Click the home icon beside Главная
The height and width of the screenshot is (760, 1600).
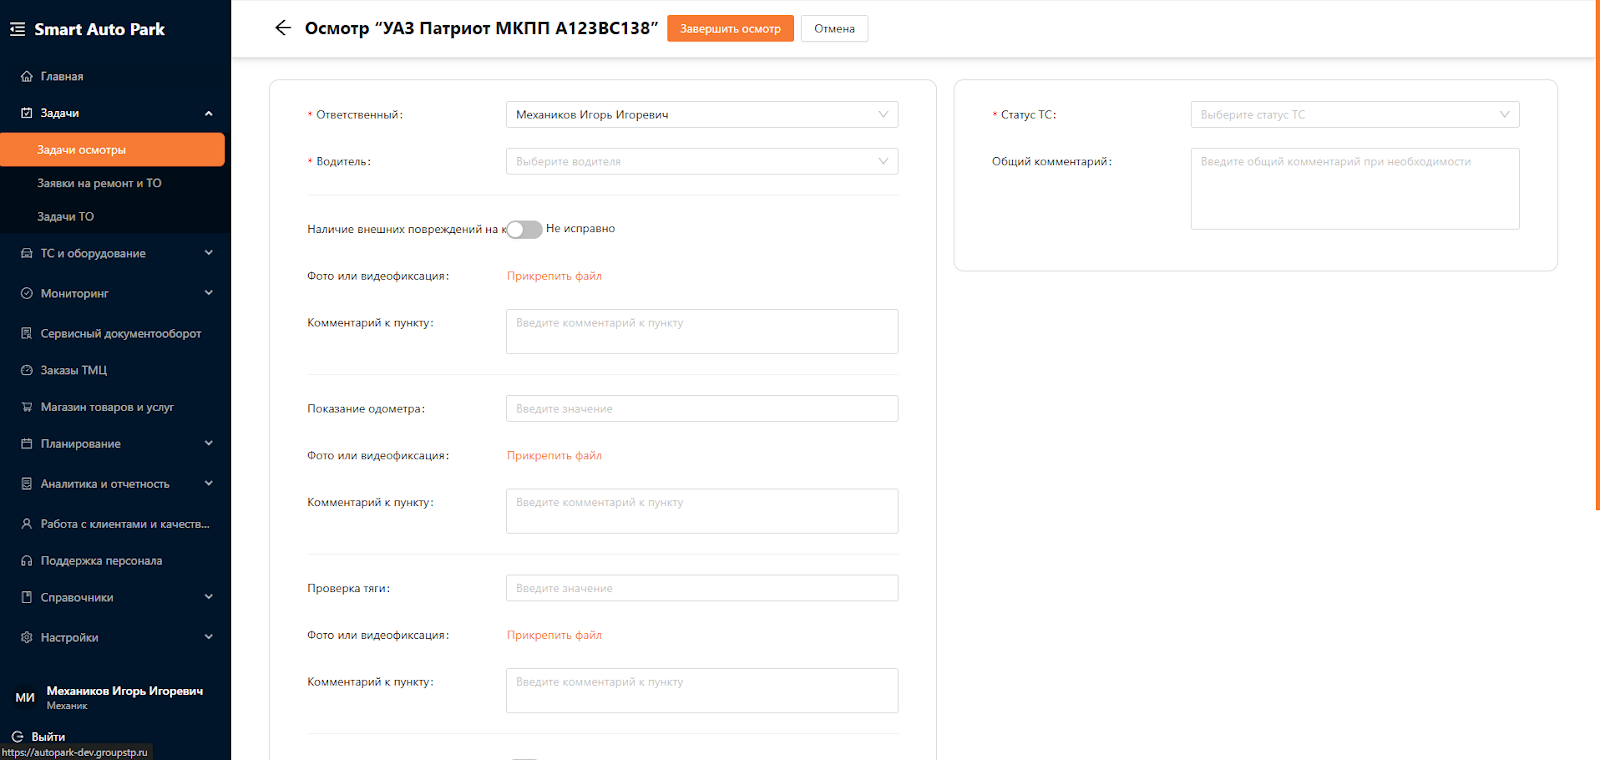click(x=27, y=76)
